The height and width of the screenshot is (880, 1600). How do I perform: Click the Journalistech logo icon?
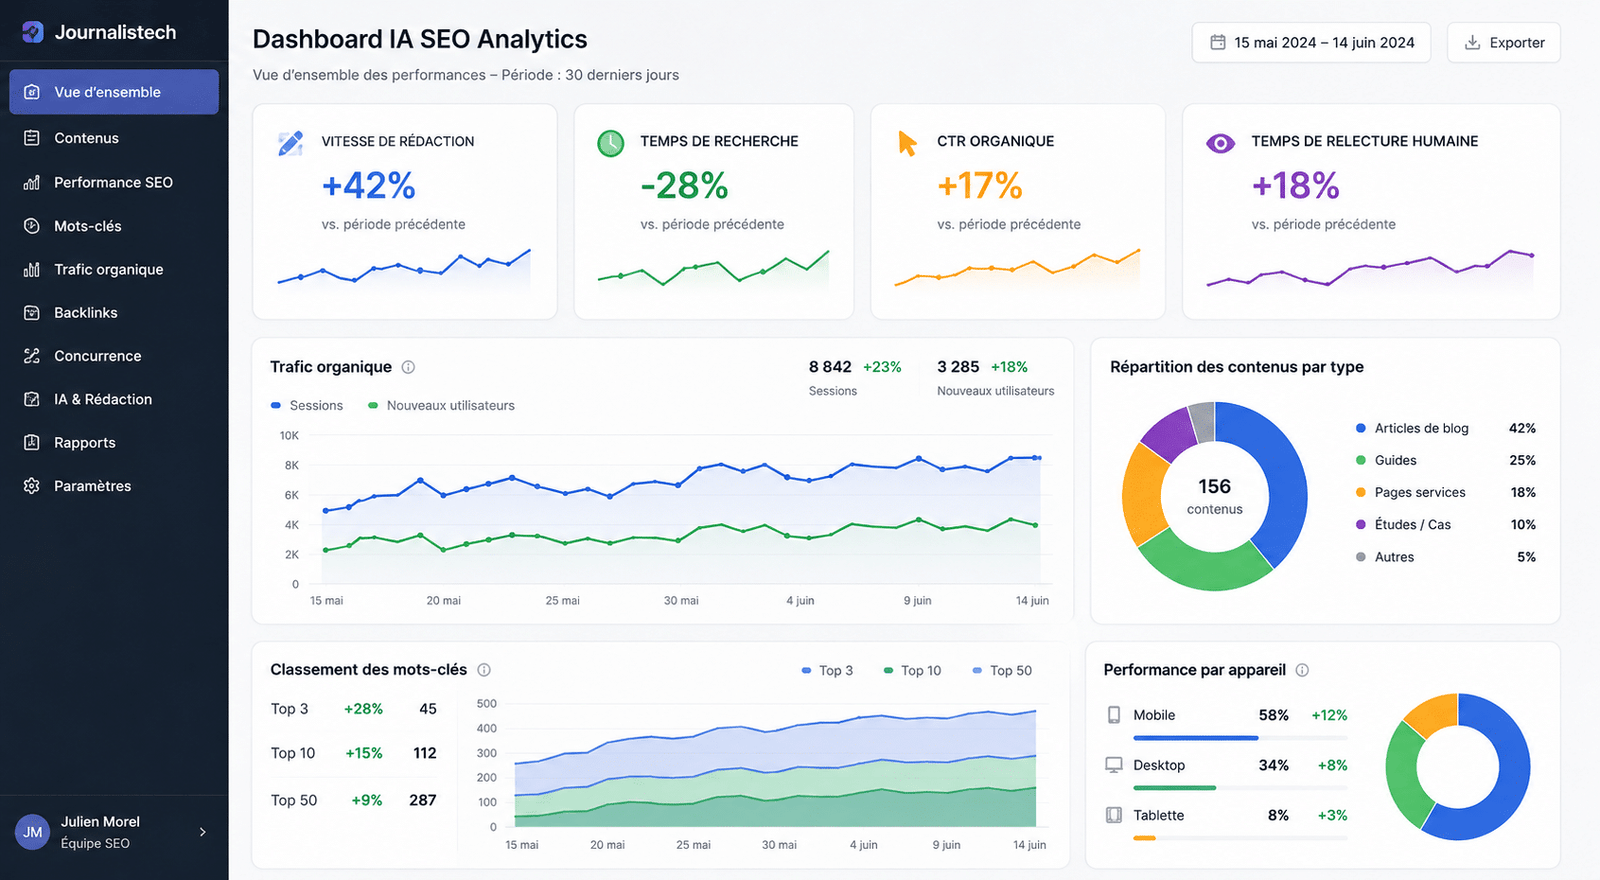32,32
